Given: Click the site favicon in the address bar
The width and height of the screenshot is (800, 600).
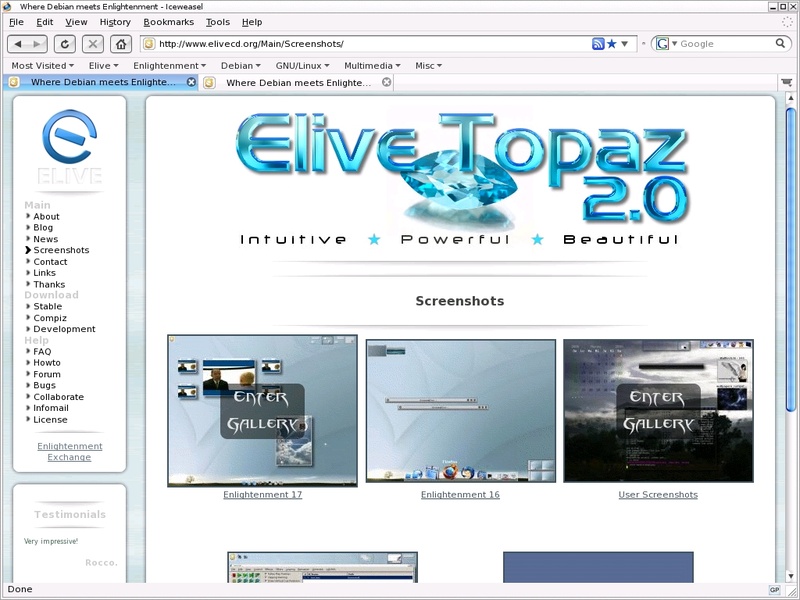Looking at the screenshot, I should click(x=148, y=44).
